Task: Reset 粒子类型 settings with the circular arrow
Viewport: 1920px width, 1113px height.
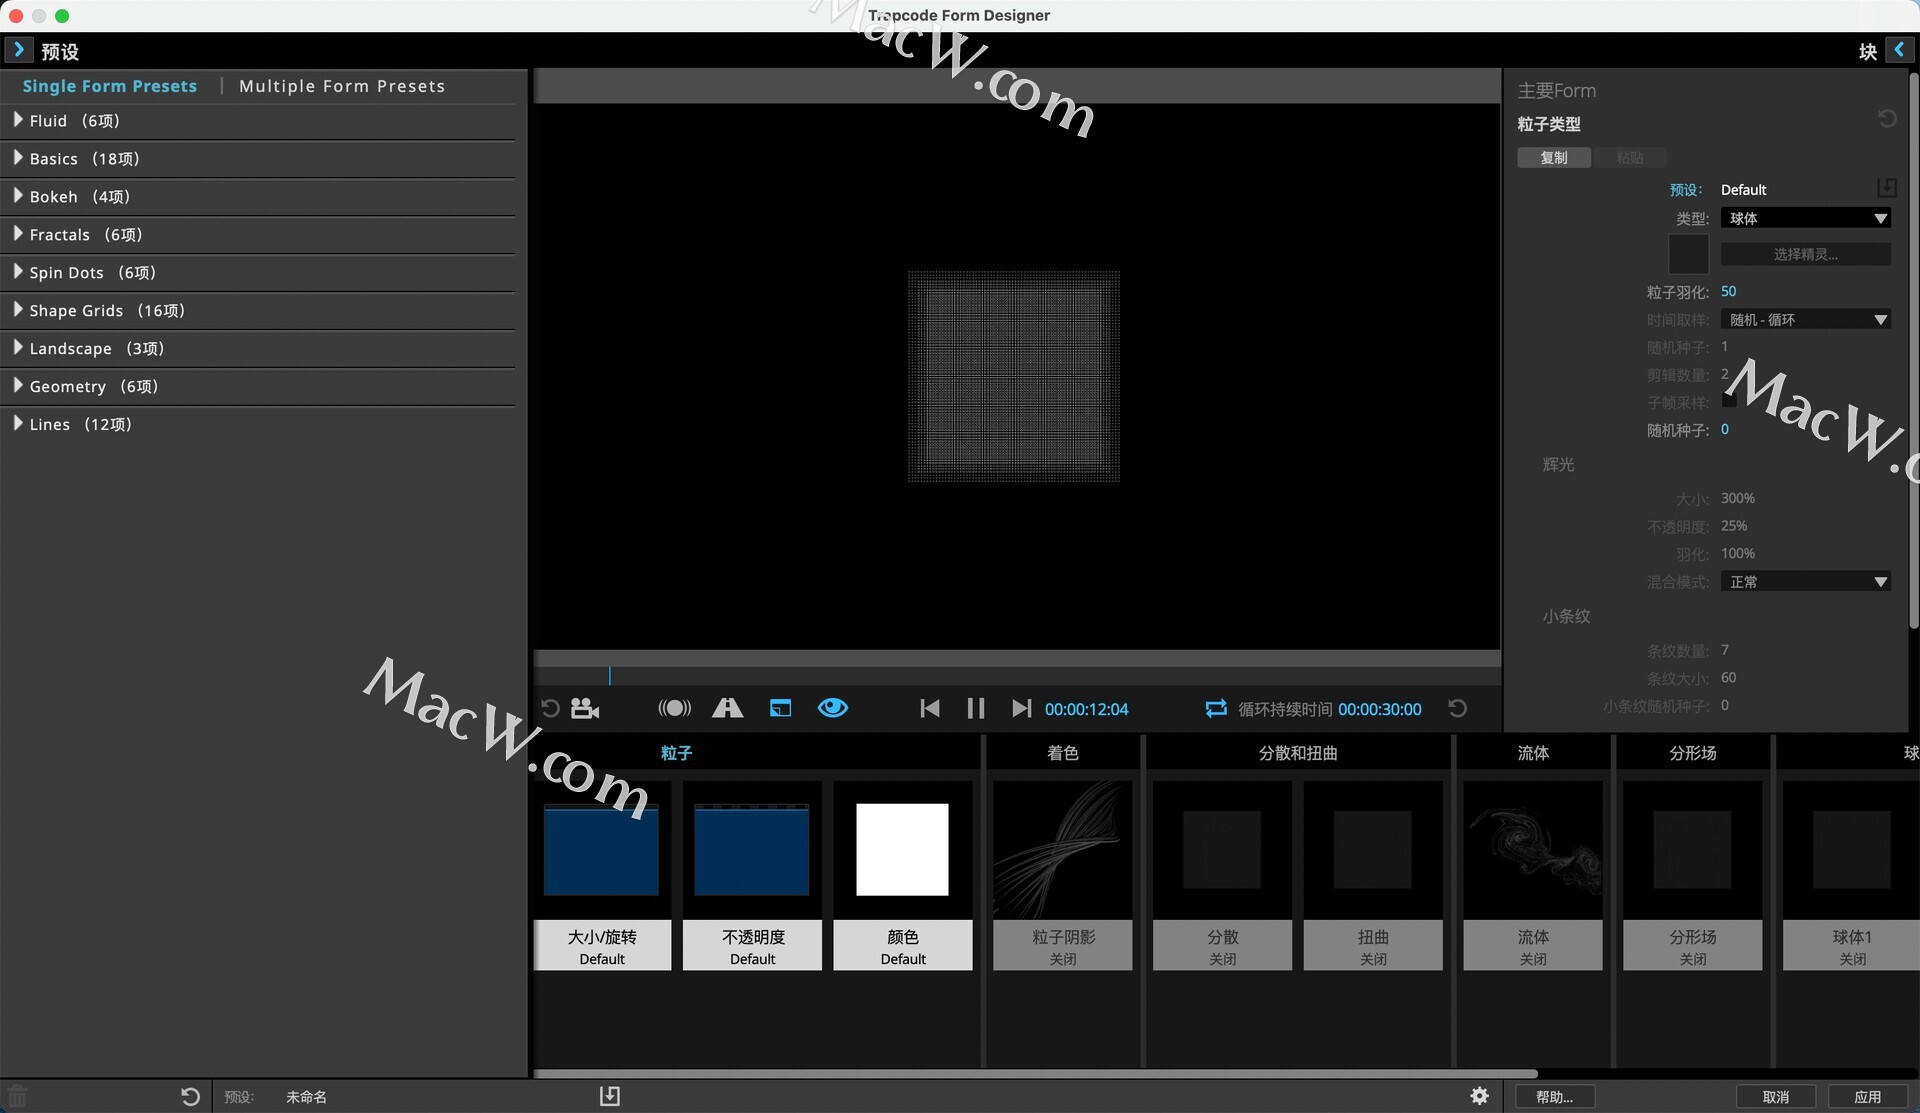Action: point(1887,118)
